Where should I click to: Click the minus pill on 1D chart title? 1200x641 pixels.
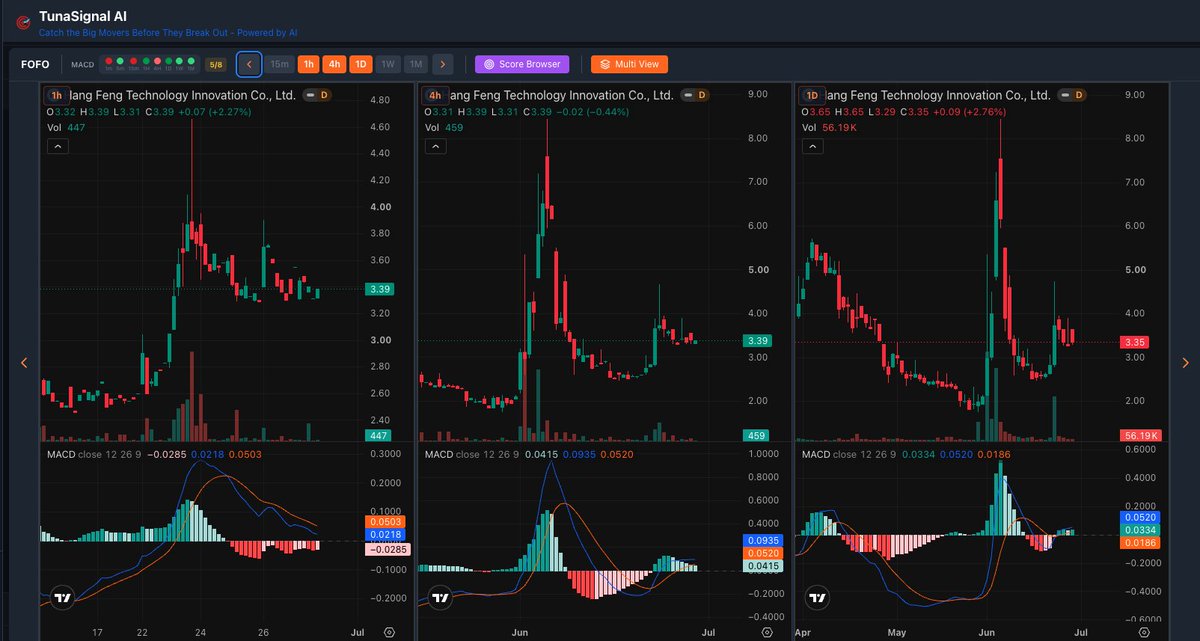[x=1064, y=95]
